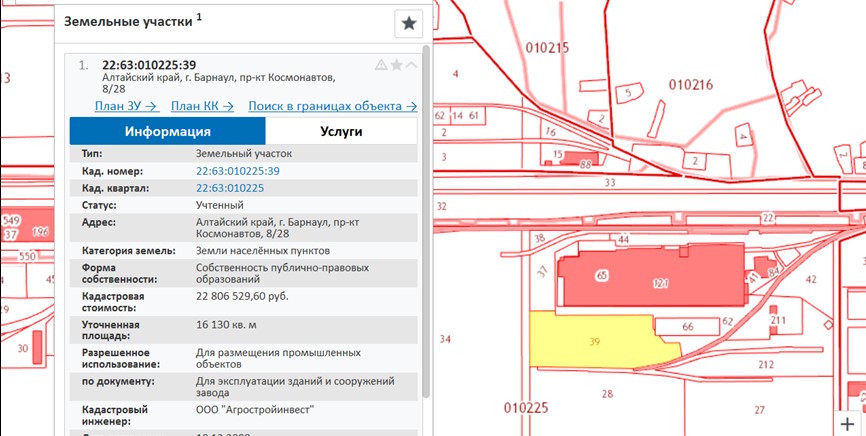Open cadastral quarter link 22:63:010225
Viewport: 866px width, 436px height.
[x=230, y=188]
